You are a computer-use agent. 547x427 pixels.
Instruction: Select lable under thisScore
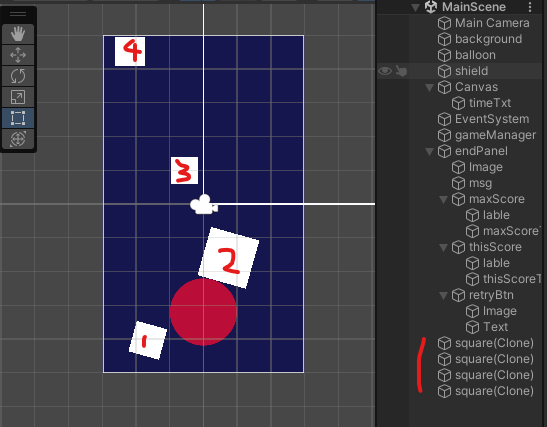(x=496, y=263)
